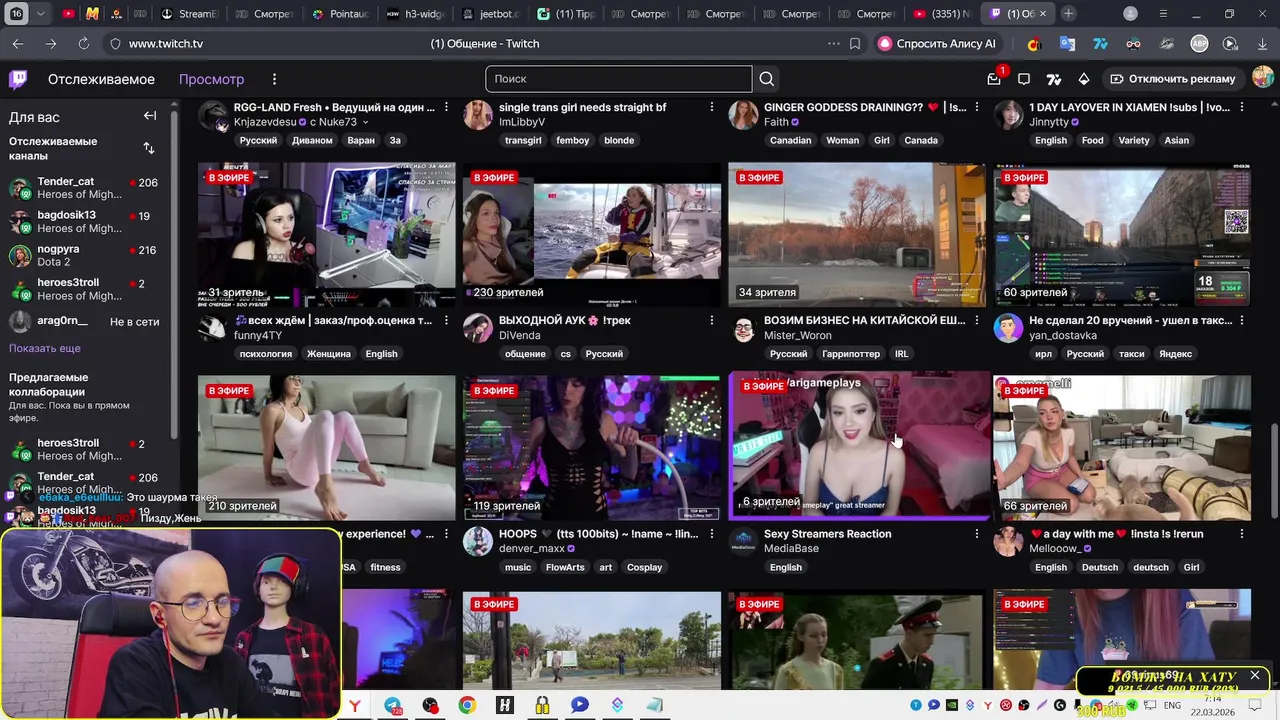Click the www.twitch.tv address bar
The width and height of the screenshot is (1280, 720).
pyautogui.click(x=165, y=44)
